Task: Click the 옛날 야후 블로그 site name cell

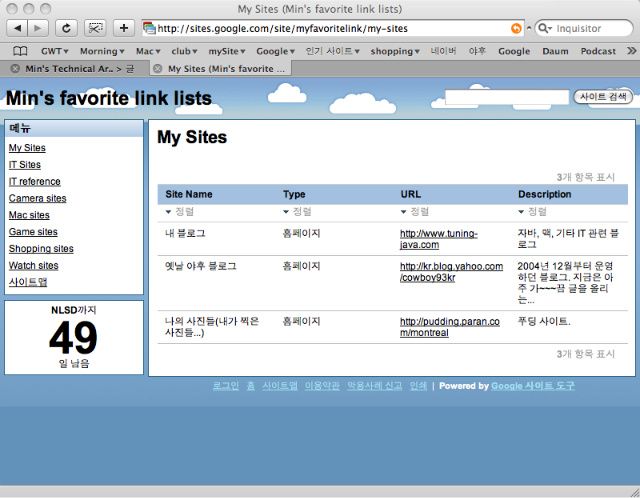Action: point(200,266)
